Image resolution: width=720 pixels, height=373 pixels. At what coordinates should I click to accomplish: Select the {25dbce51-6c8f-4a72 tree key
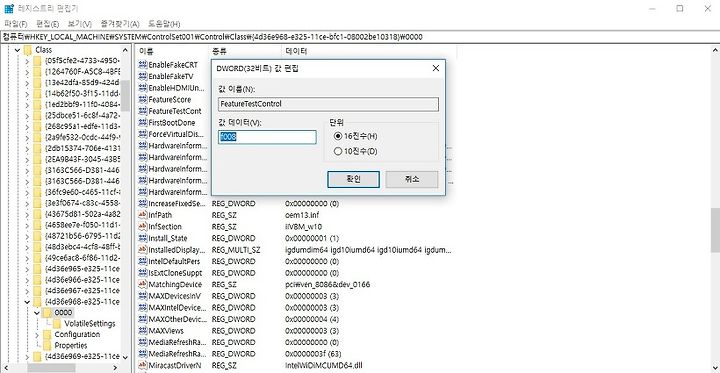point(83,115)
